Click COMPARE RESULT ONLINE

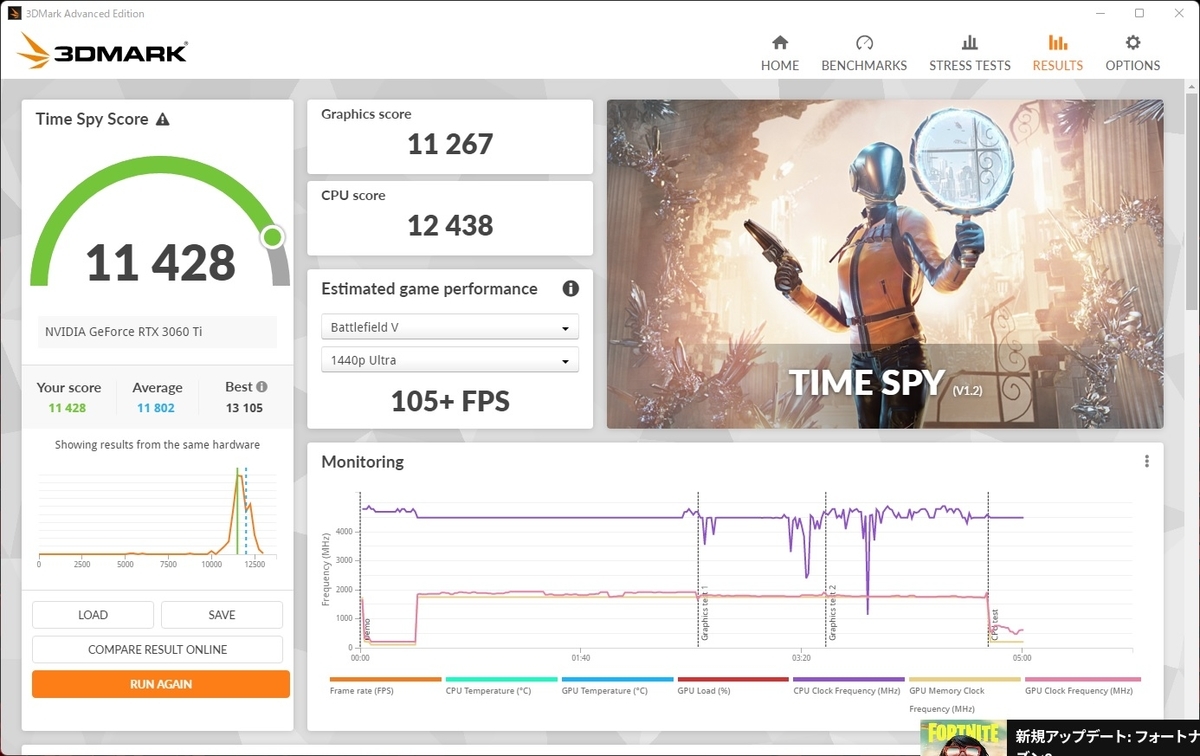[x=157, y=649]
